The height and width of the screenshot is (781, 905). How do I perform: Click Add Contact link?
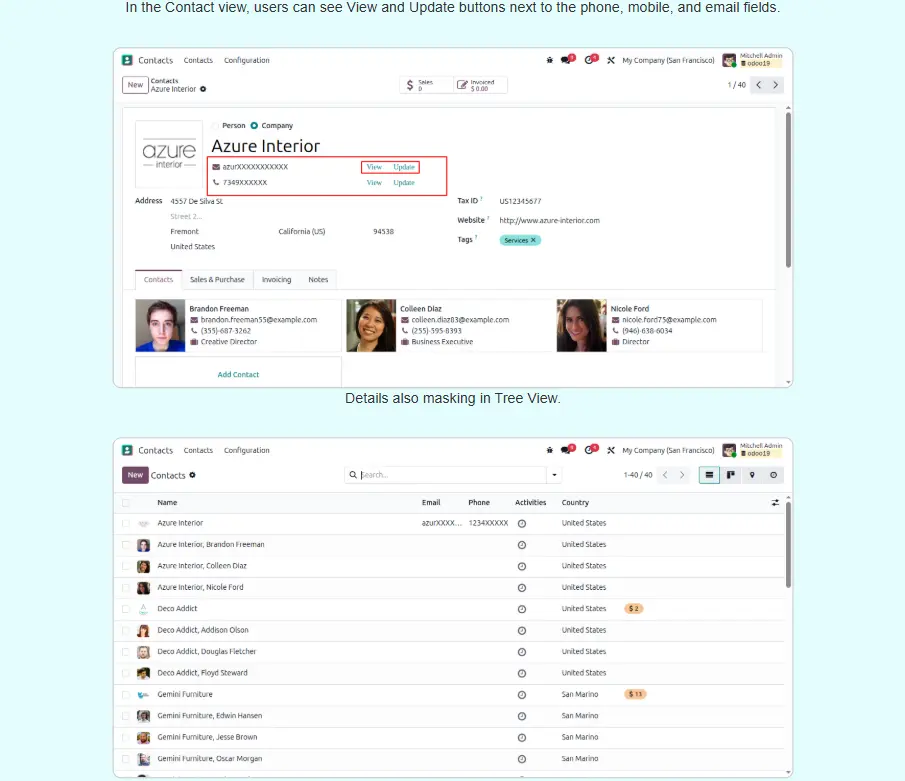pyautogui.click(x=238, y=374)
